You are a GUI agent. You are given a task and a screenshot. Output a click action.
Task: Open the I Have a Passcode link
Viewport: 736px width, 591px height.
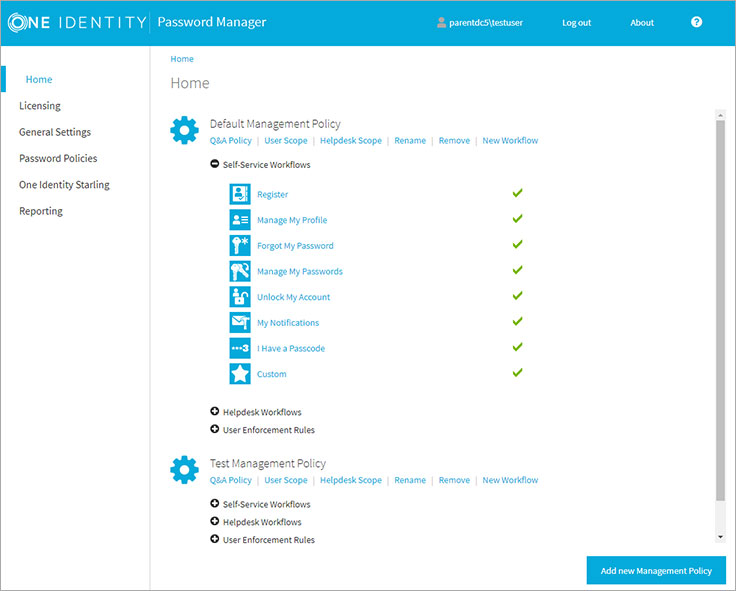pos(291,348)
